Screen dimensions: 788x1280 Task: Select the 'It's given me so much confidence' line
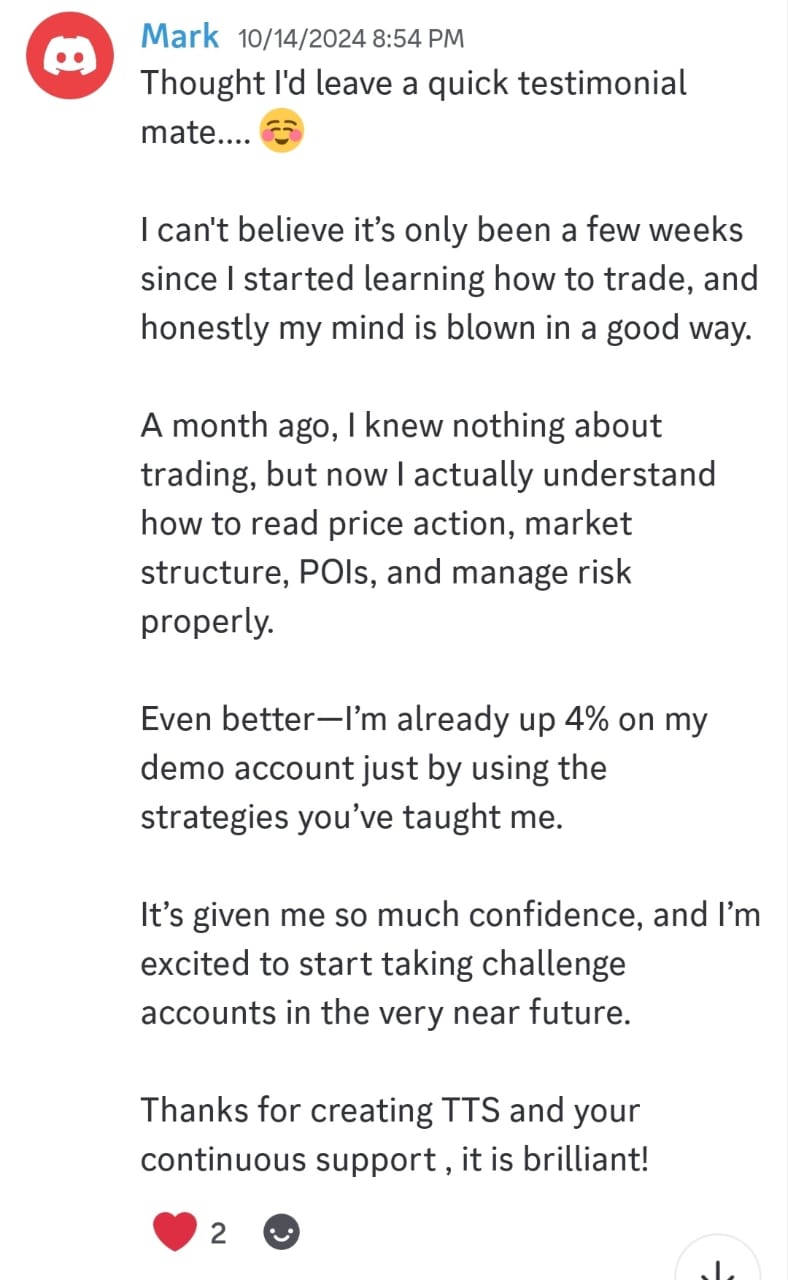[x=450, y=916]
